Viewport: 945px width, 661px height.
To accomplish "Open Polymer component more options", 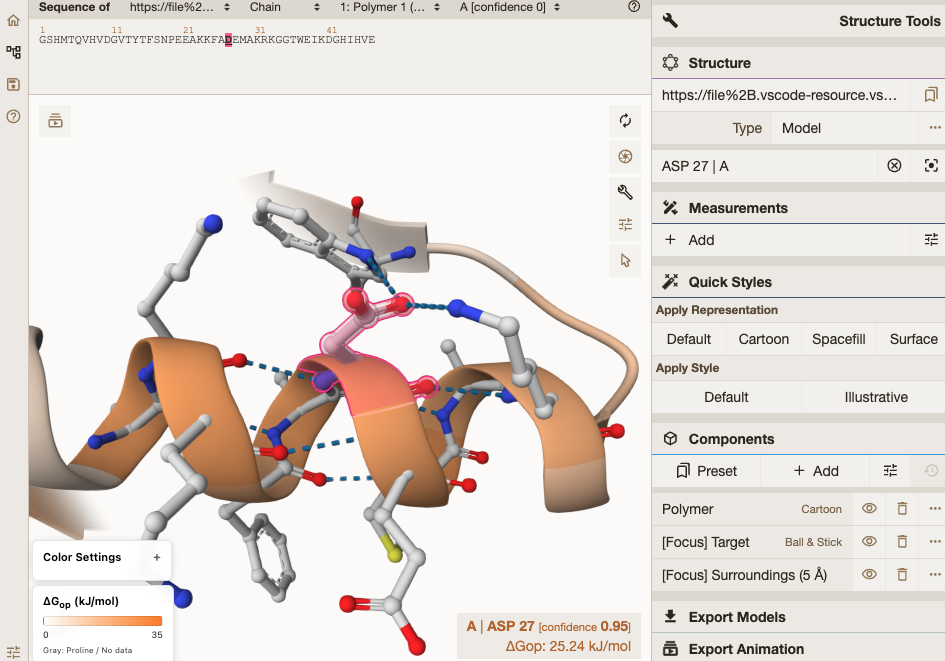I will point(934,509).
